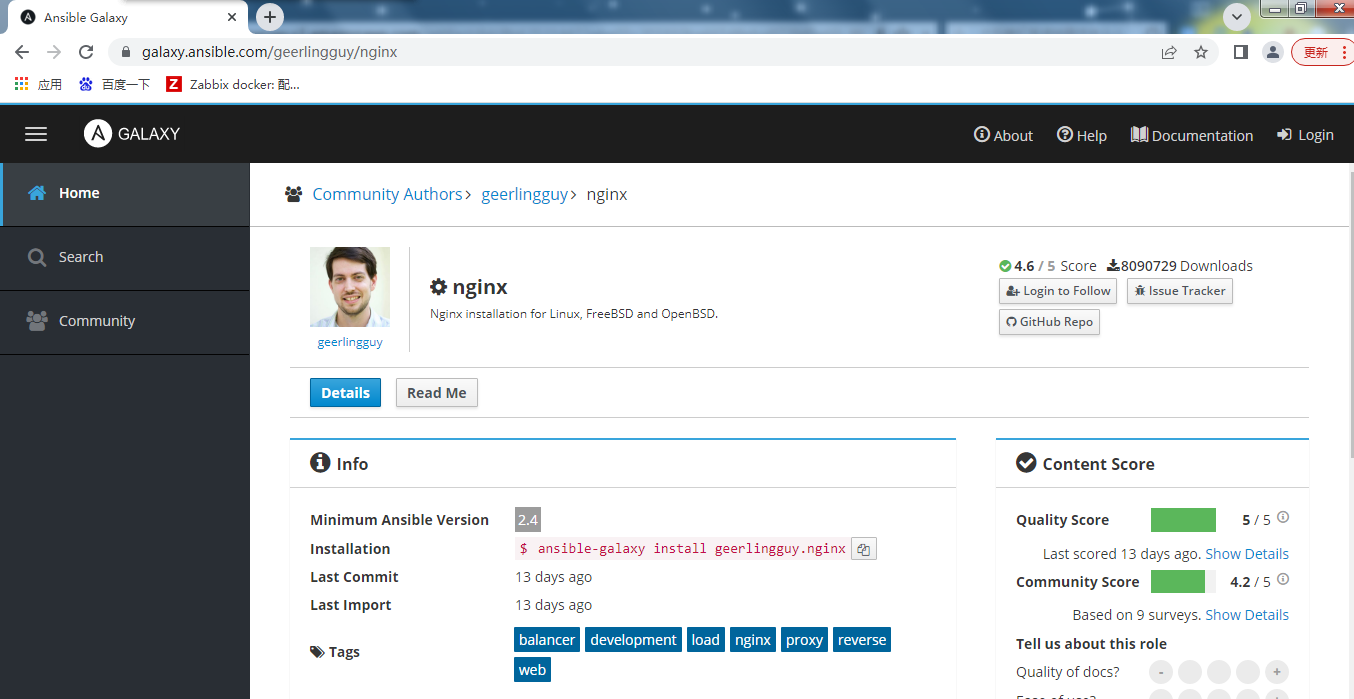Open the hamburger navigation menu
This screenshot has width=1354, height=699.
[x=36, y=134]
